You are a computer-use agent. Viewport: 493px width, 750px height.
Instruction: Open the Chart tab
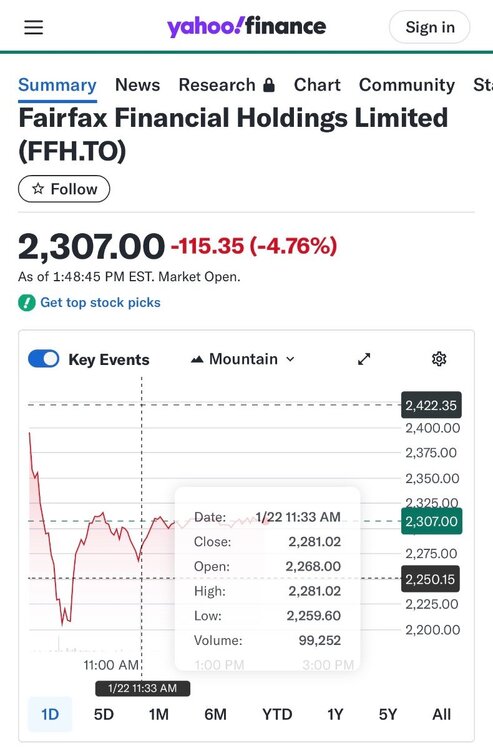[317, 85]
